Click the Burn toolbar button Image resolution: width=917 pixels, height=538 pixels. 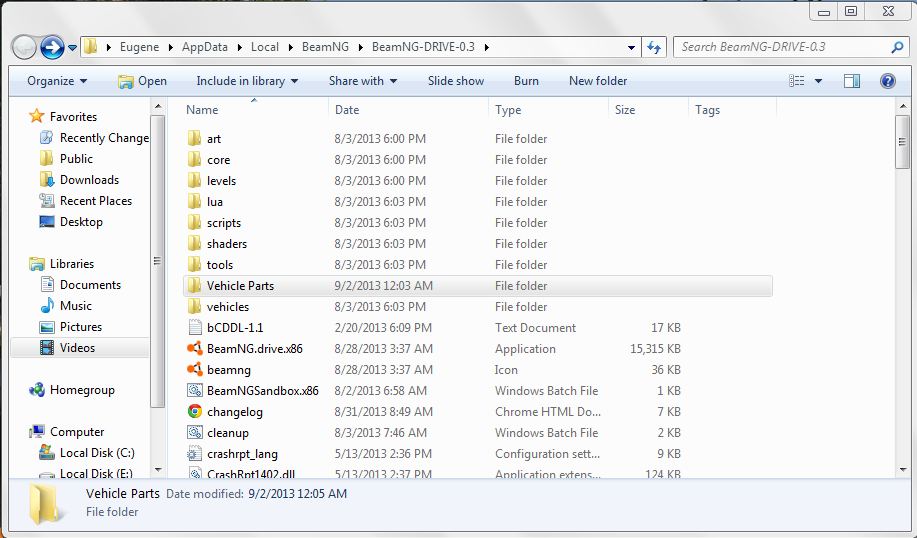[526, 81]
